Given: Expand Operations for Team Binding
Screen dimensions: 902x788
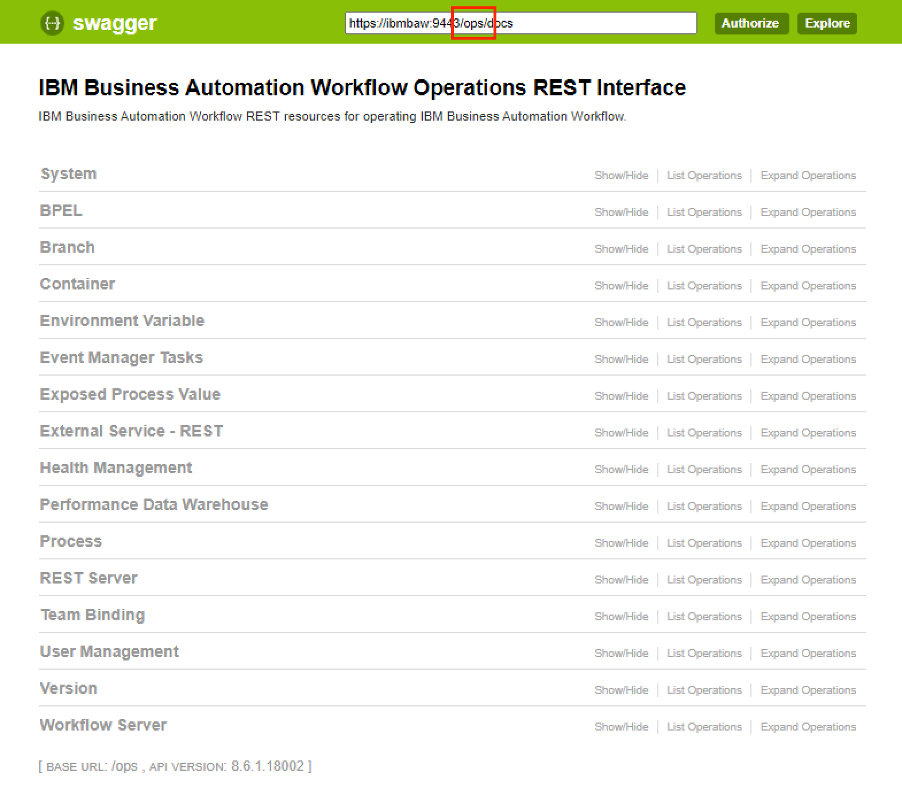Looking at the screenshot, I should click(x=808, y=617).
